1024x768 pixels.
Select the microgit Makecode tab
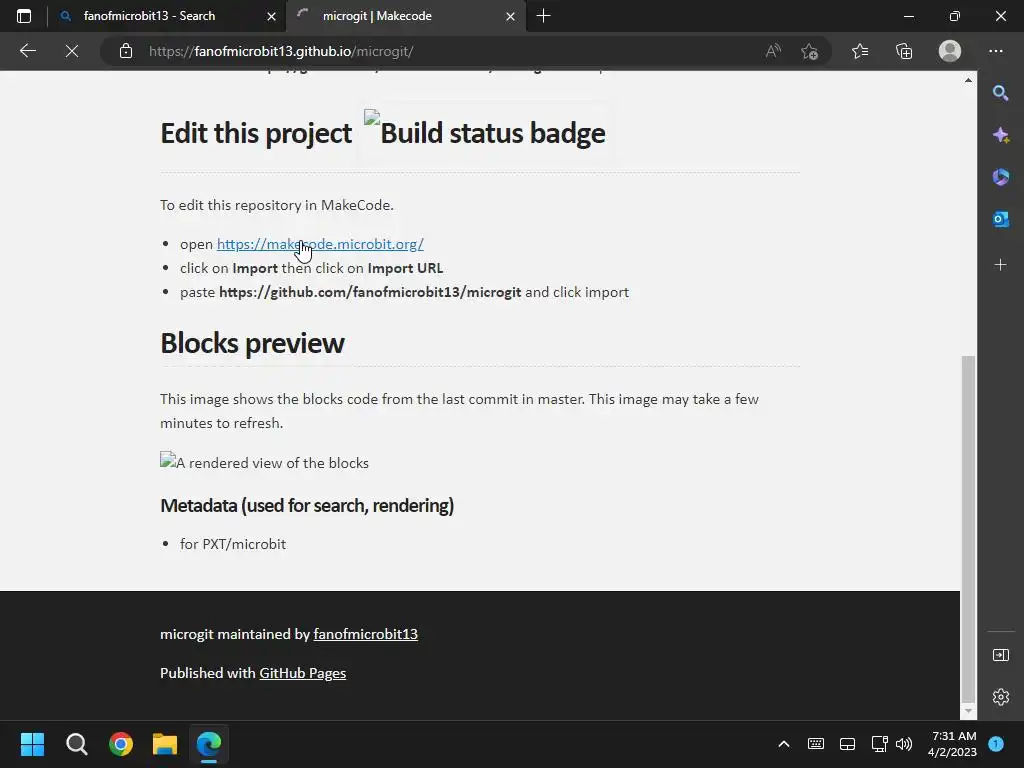(400, 16)
